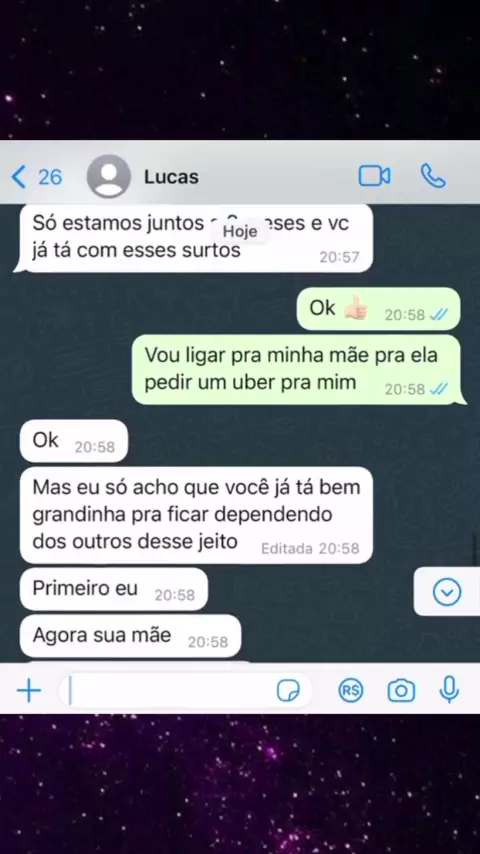Select the 'Agora sua mãe' message bubble
This screenshot has width=480, height=854.
coord(131,636)
